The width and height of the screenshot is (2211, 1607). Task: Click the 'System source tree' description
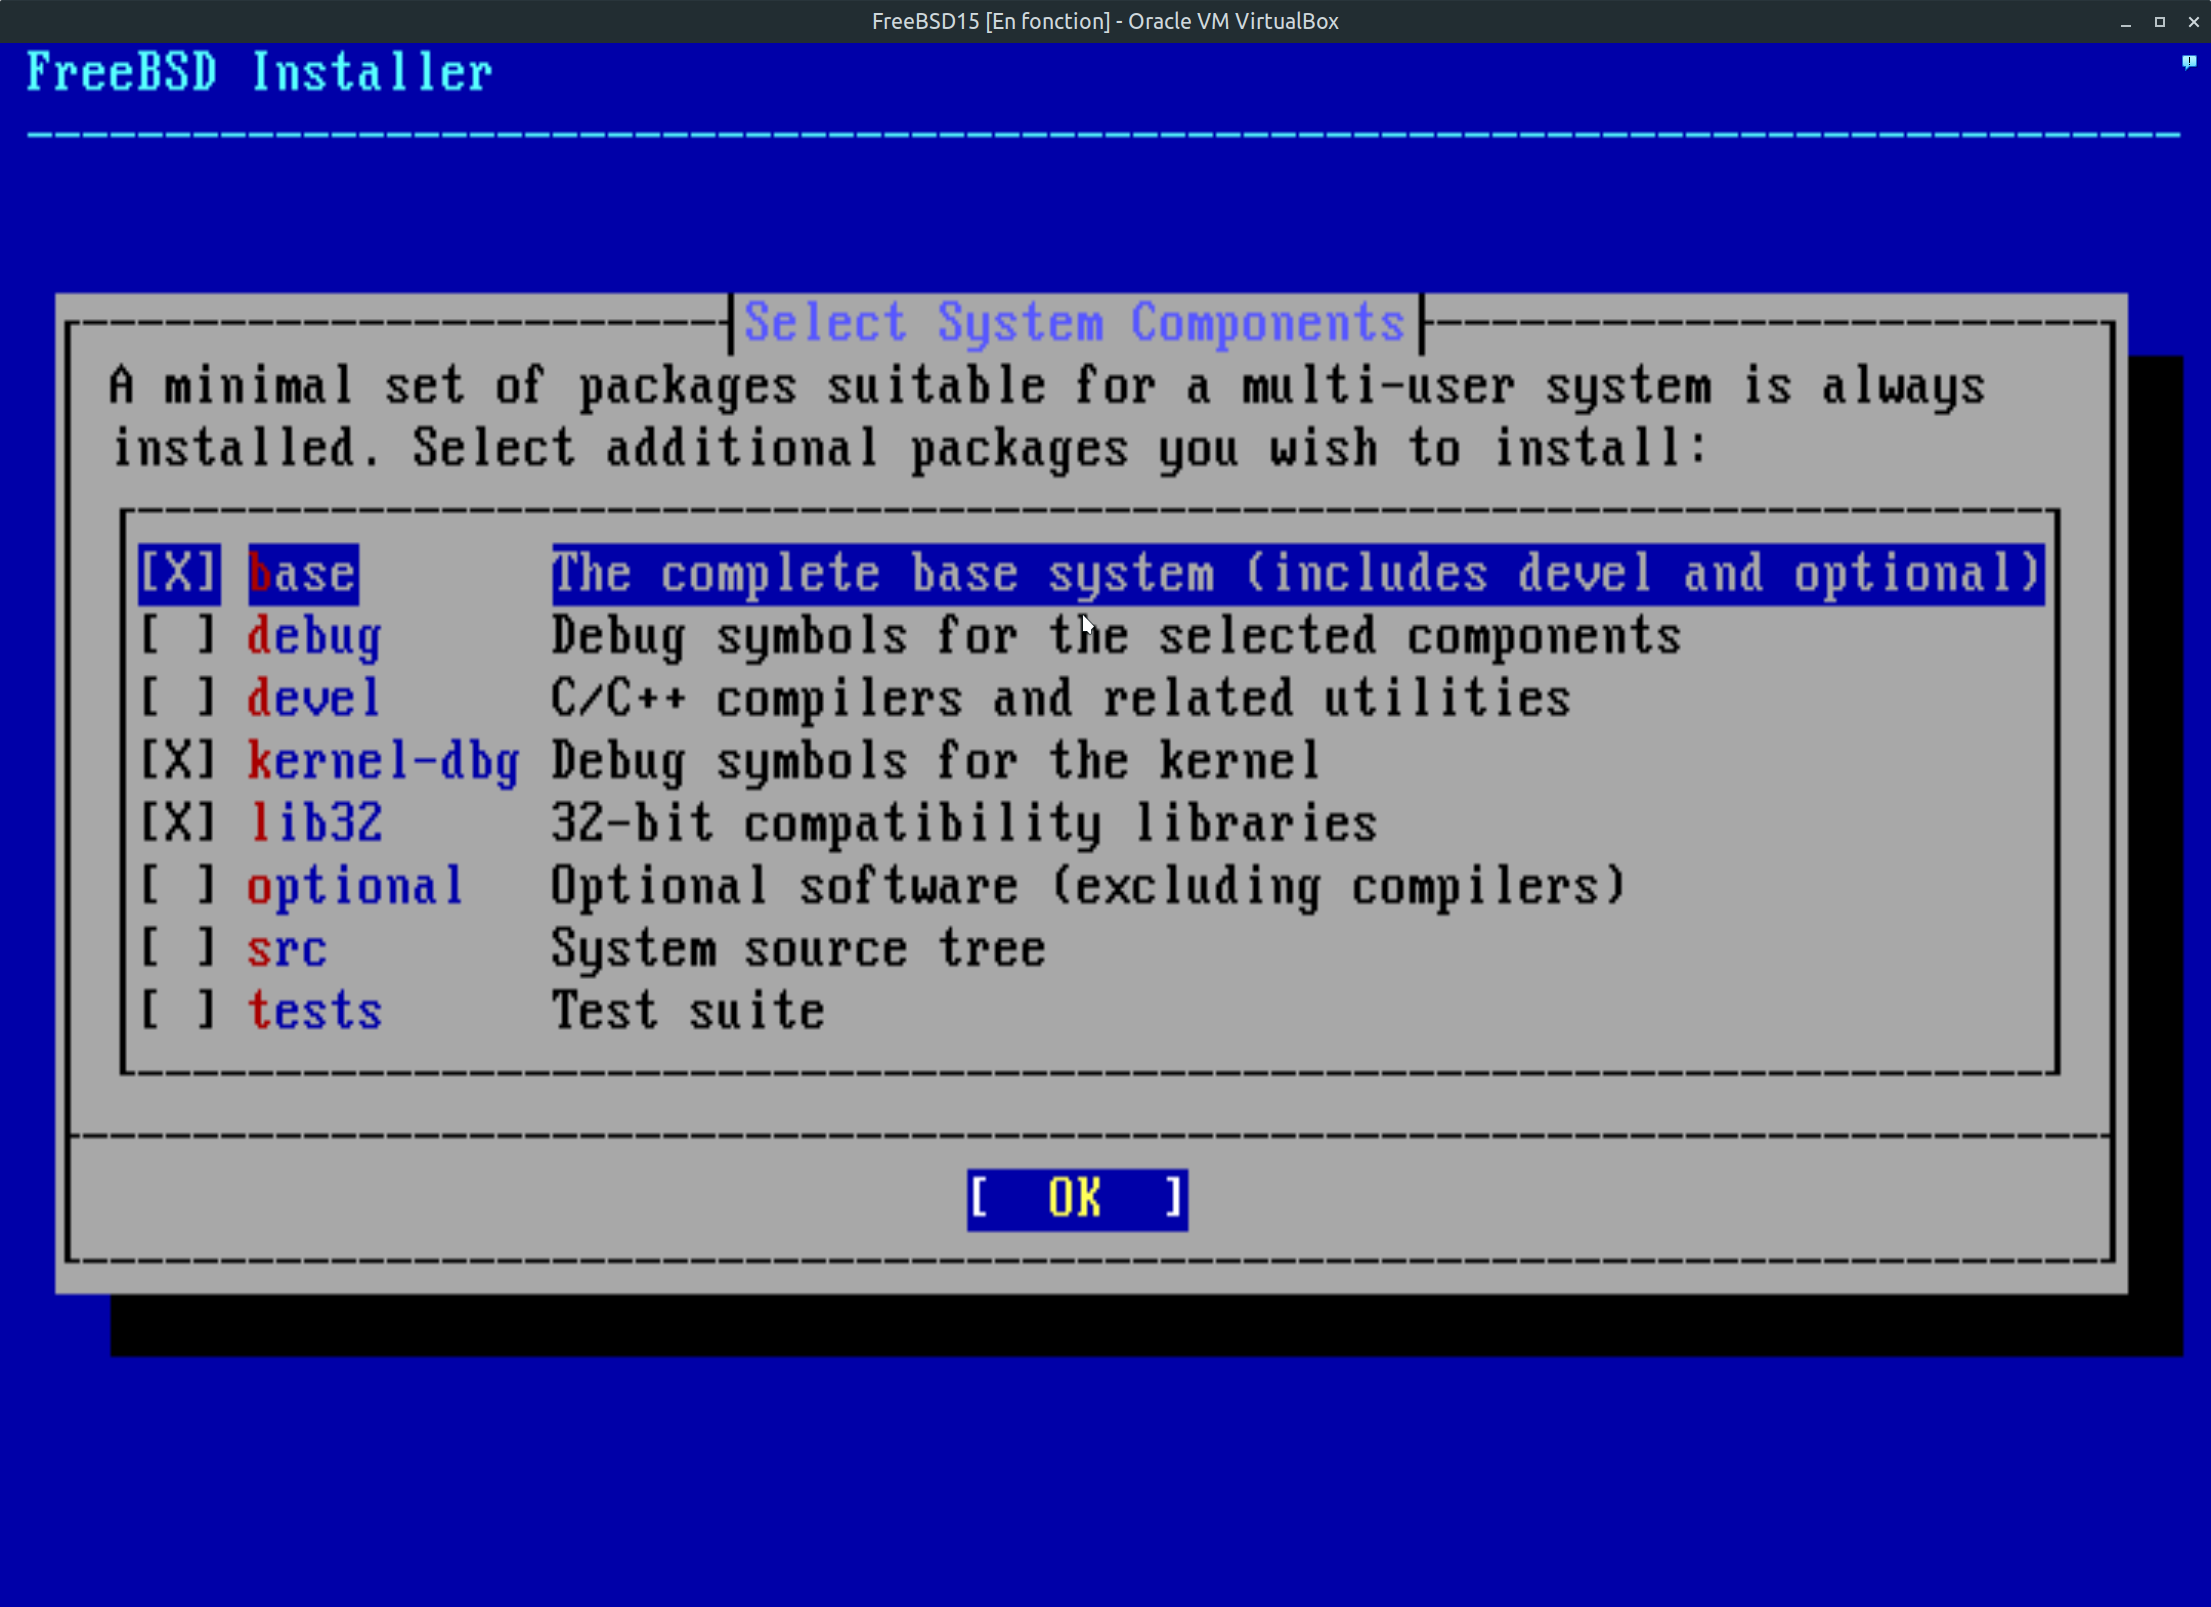(x=797, y=948)
